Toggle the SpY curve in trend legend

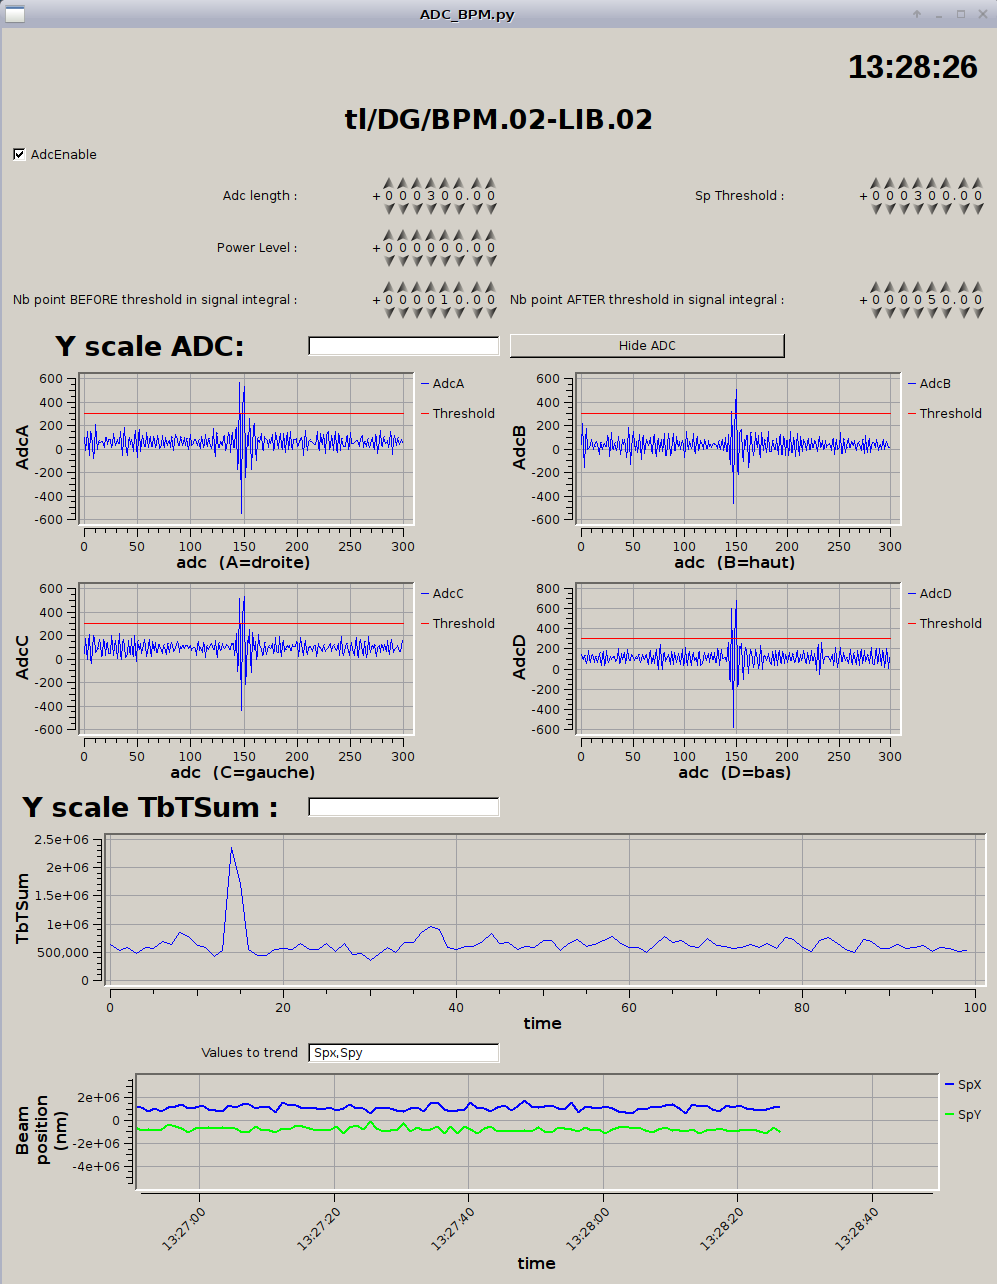pos(963,1115)
